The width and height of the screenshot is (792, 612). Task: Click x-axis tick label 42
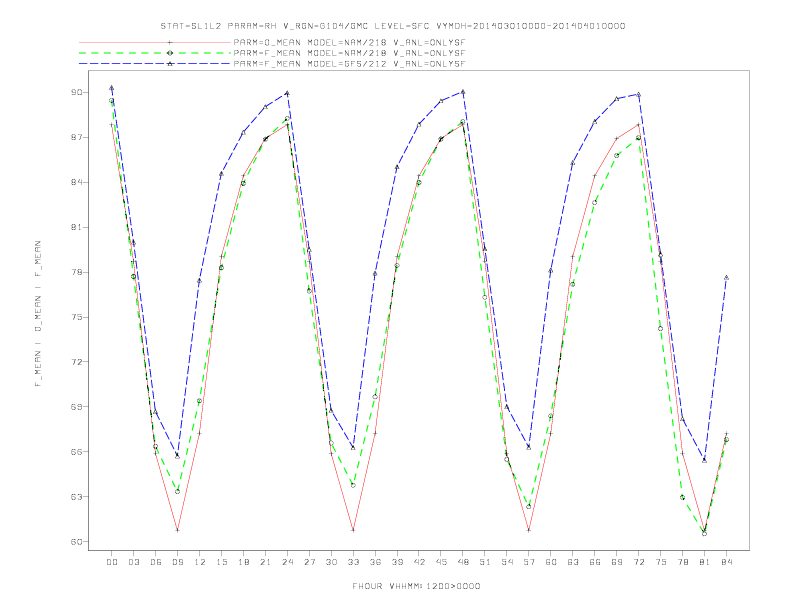pos(419,562)
